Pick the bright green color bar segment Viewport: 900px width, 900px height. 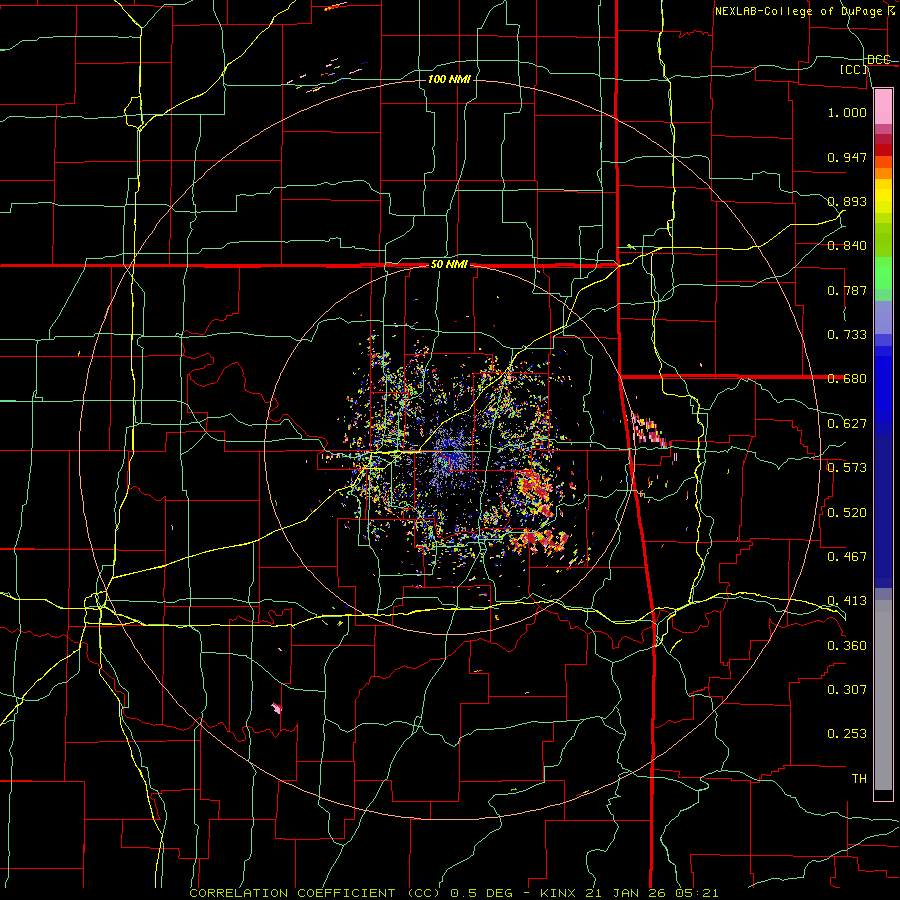click(883, 273)
